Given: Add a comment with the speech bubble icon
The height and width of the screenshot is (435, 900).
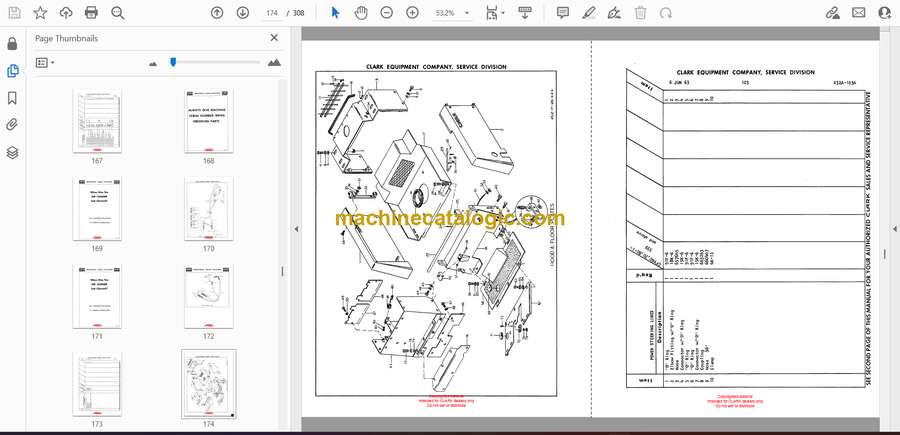Looking at the screenshot, I should pyautogui.click(x=563, y=13).
